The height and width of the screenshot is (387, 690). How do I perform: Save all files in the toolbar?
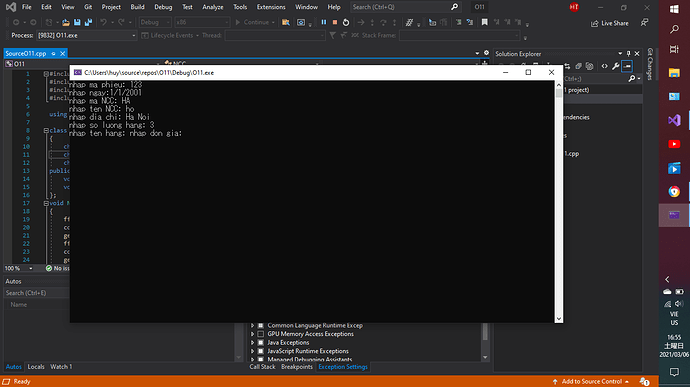[x=88, y=22]
